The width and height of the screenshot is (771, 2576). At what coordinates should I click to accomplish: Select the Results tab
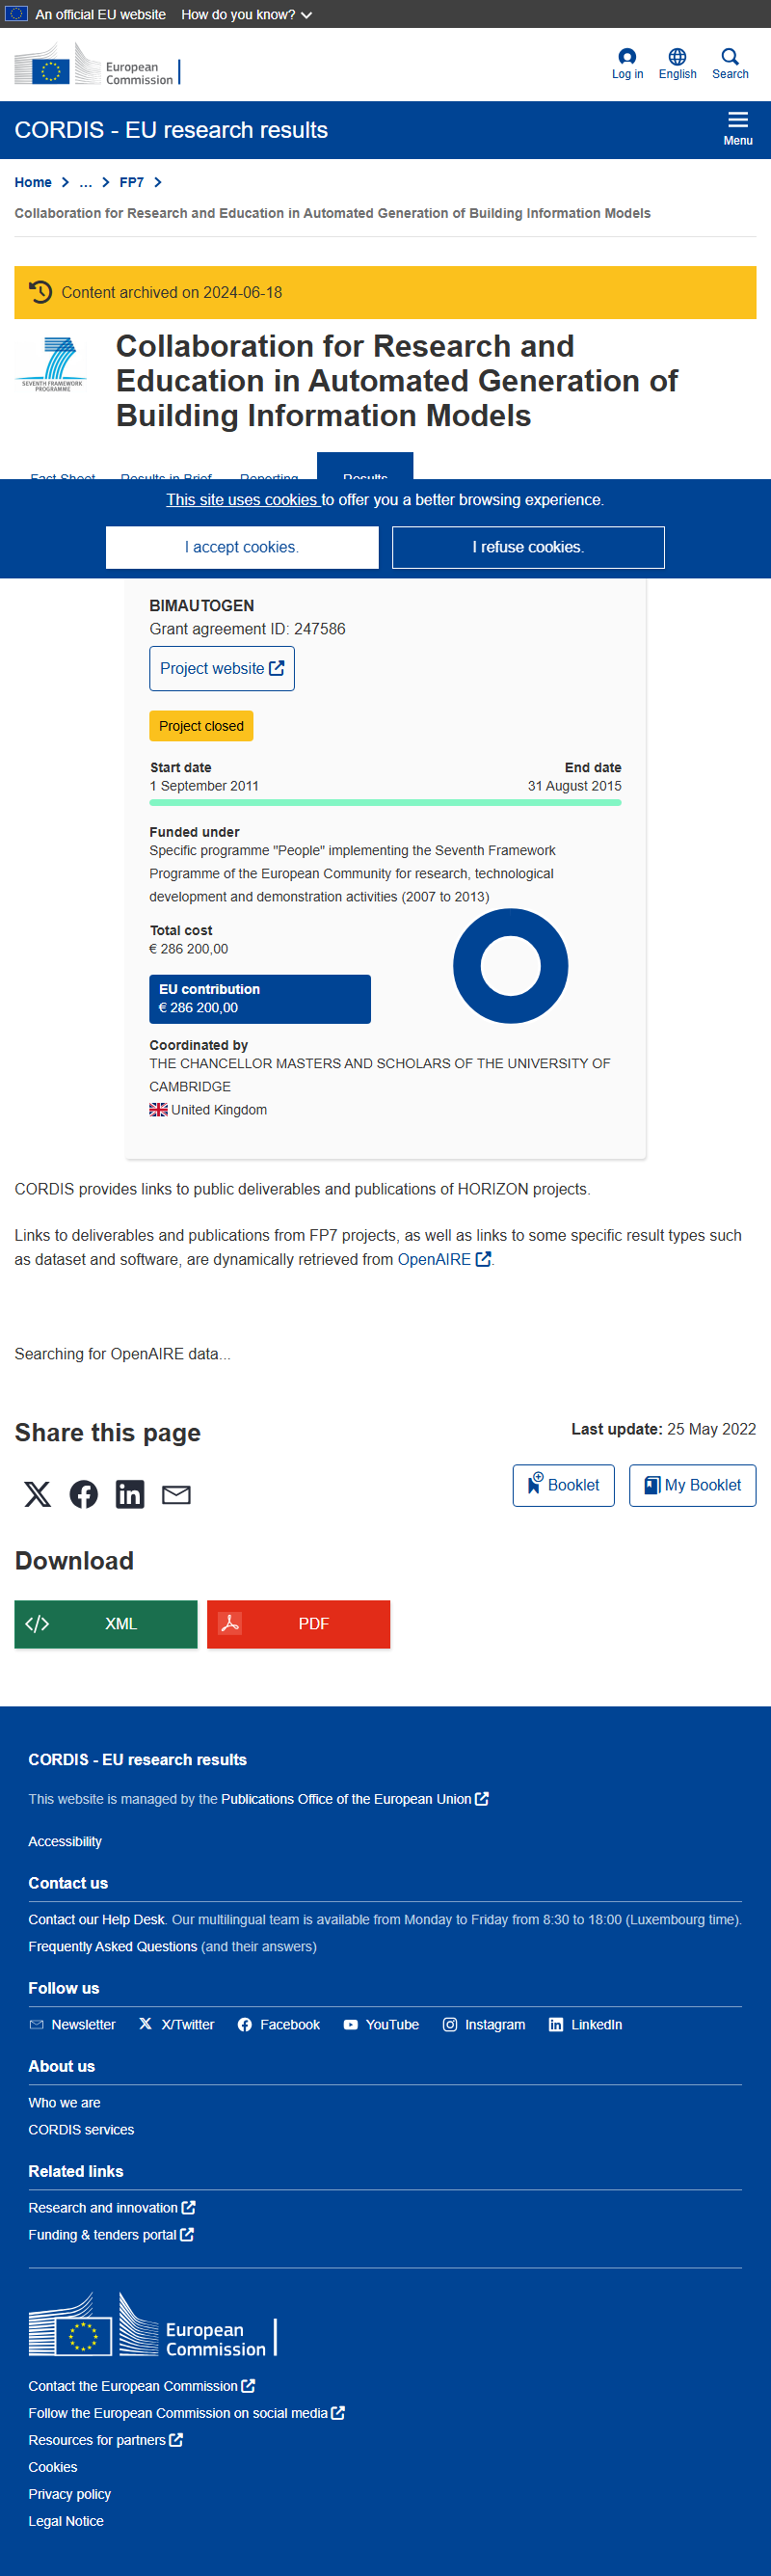(x=365, y=467)
